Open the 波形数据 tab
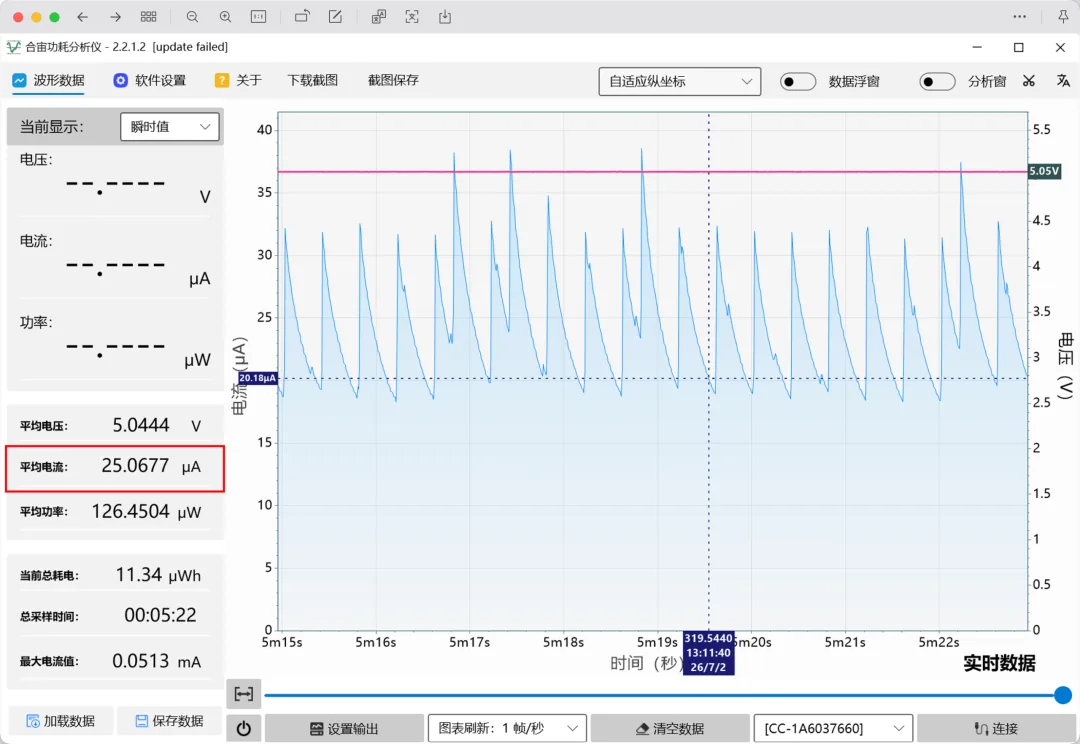The width and height of the screenshot is (1080, 744). pyautogui.click(x=48, y=81)
